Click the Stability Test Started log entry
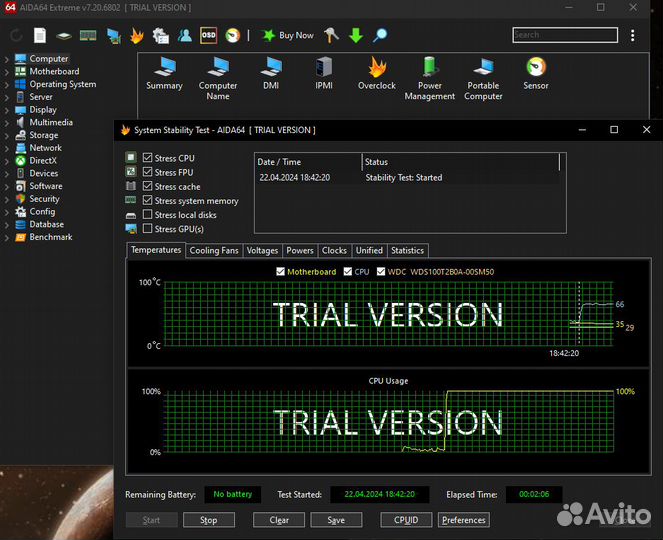 coord(409,178)
